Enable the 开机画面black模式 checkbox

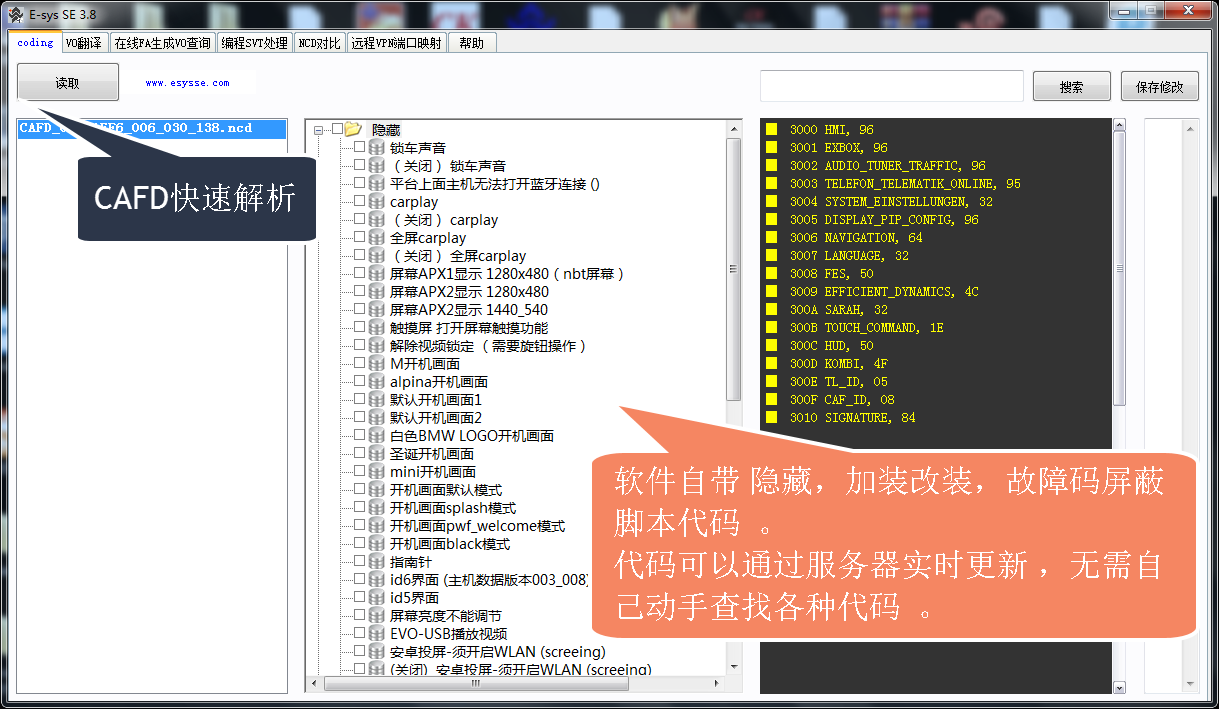[x=359, y=544]
